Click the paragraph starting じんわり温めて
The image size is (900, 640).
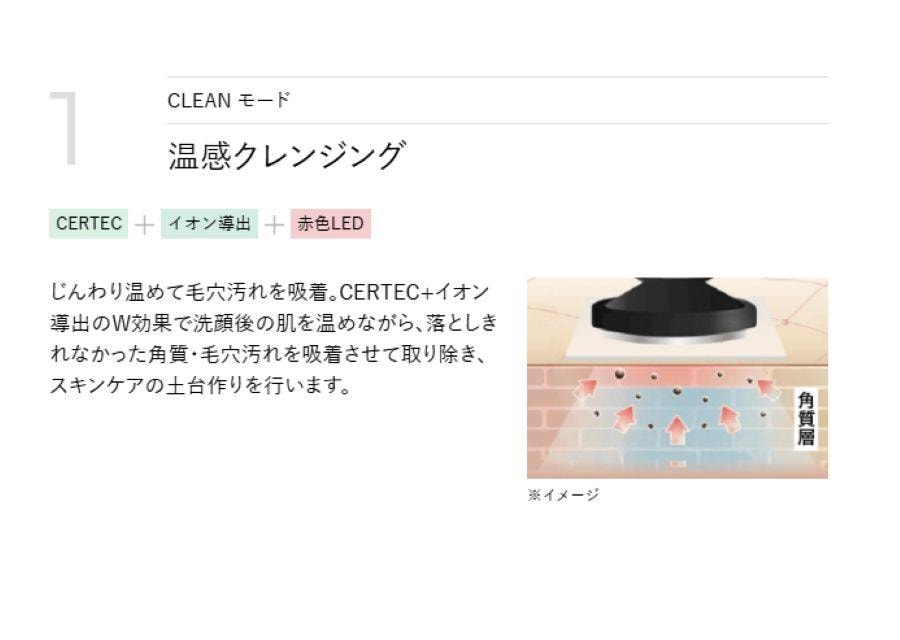pos(273,339)
